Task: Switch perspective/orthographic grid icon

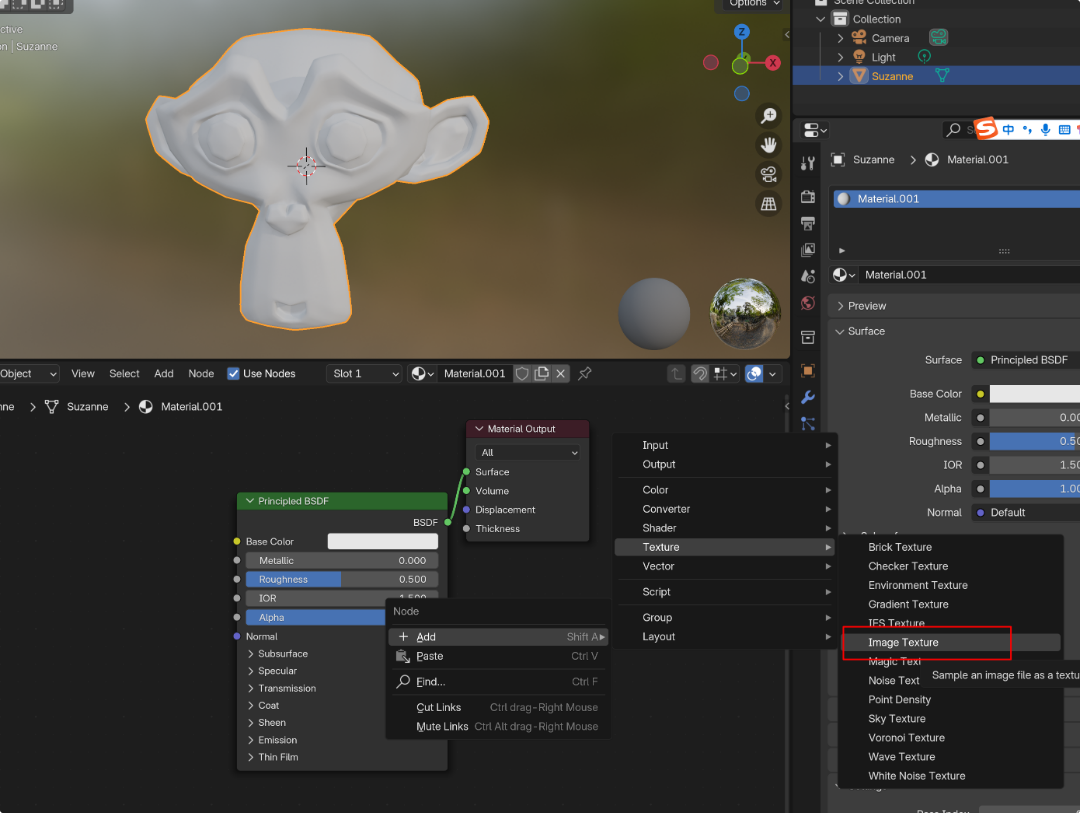Action: (x=768, y=205)
